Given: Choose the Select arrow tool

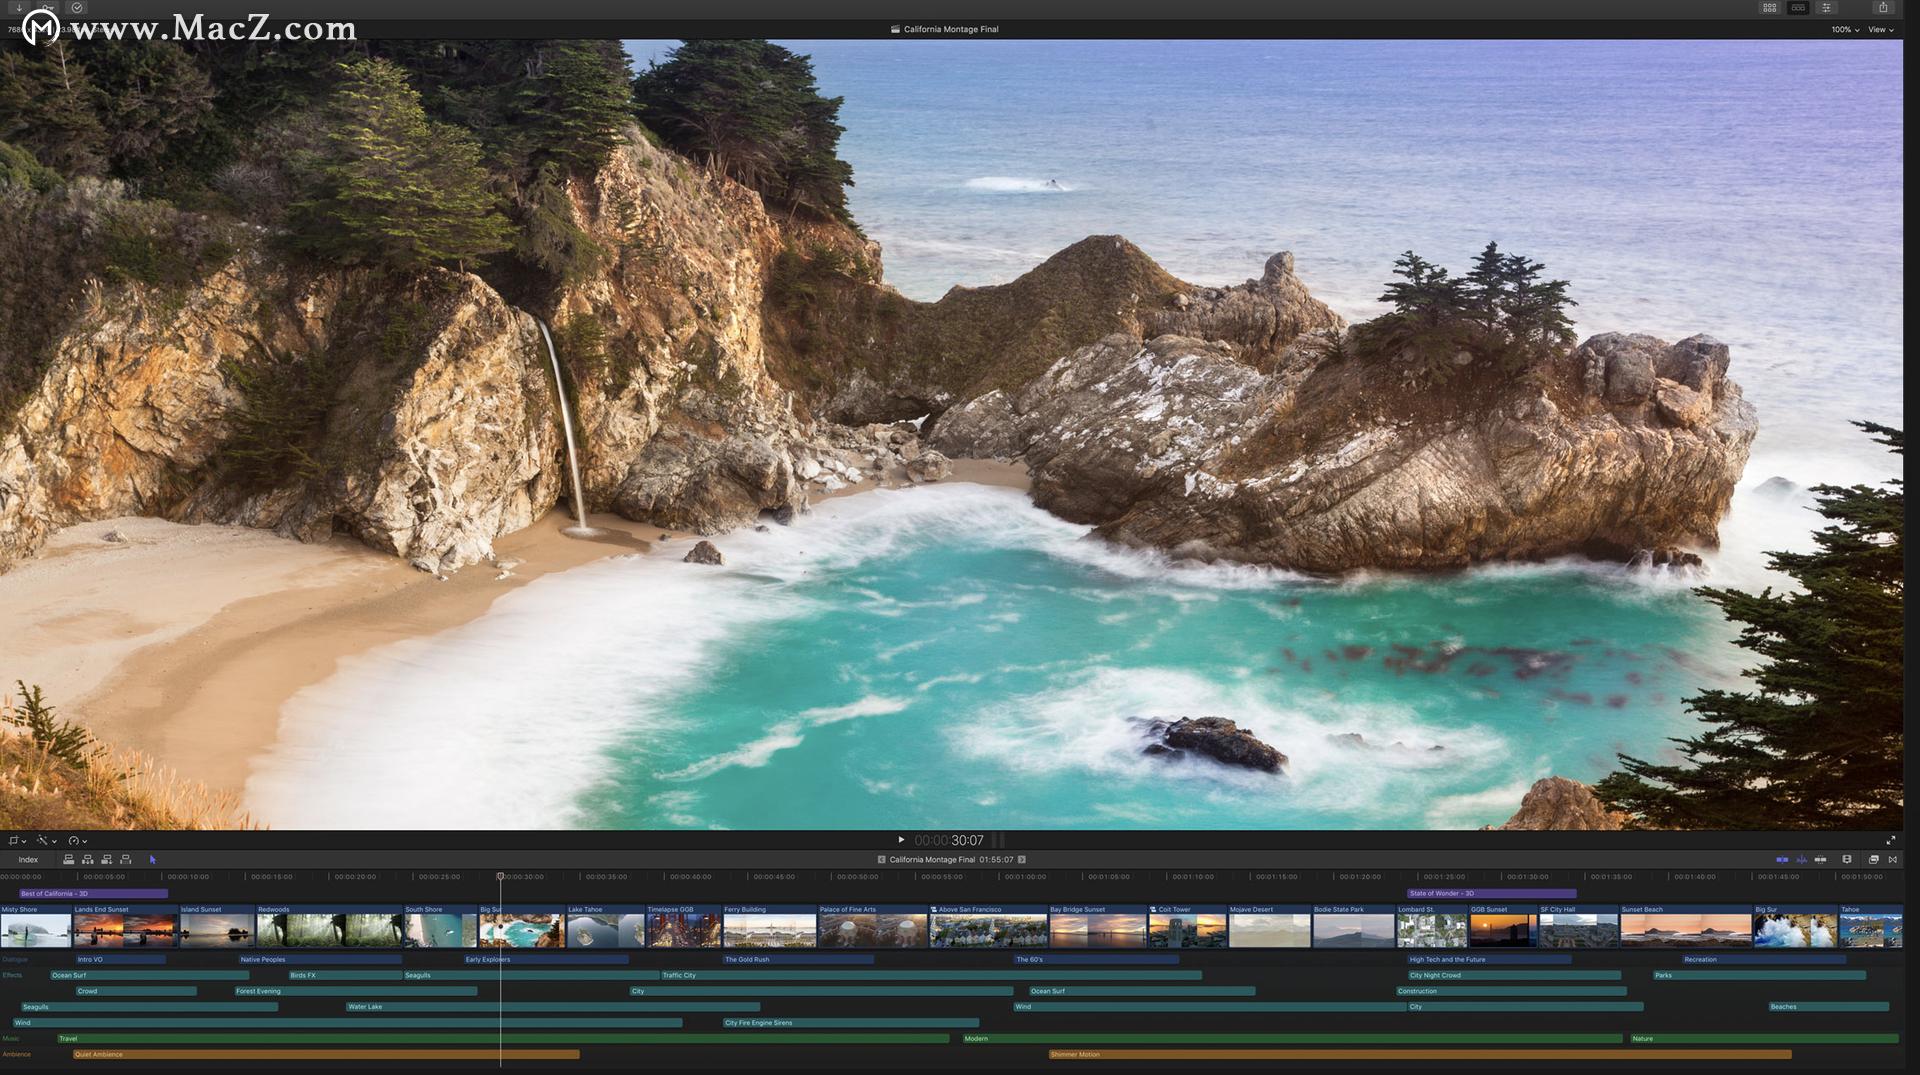Looking at the screenshot, I should point(152,859).
